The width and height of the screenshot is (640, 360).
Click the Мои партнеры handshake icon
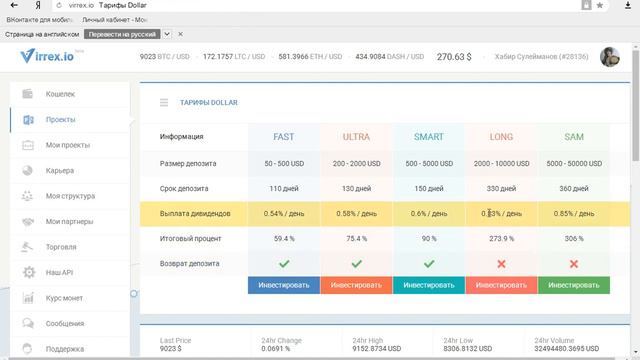pyautogui.click(x=28, y=222)
